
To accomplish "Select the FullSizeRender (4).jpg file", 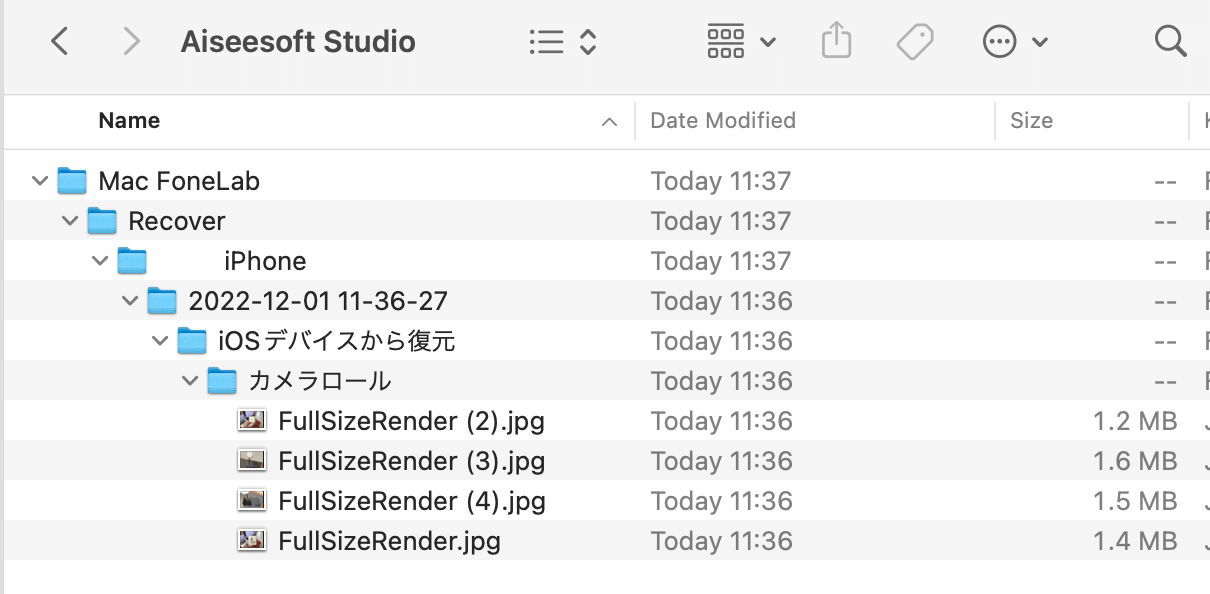I will (x=412, y=501).
